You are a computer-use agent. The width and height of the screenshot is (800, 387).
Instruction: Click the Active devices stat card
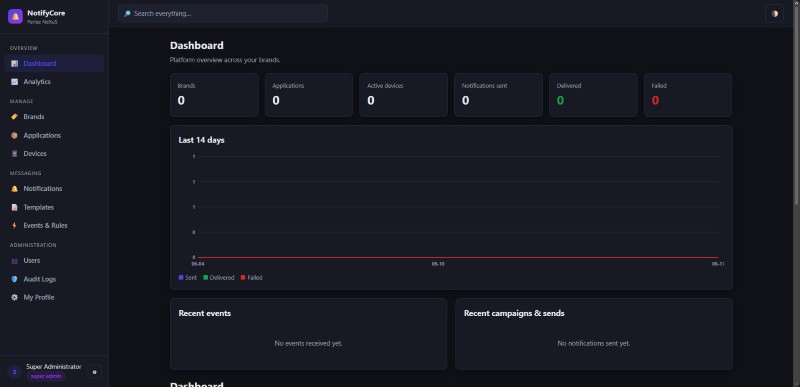(404, 95)
